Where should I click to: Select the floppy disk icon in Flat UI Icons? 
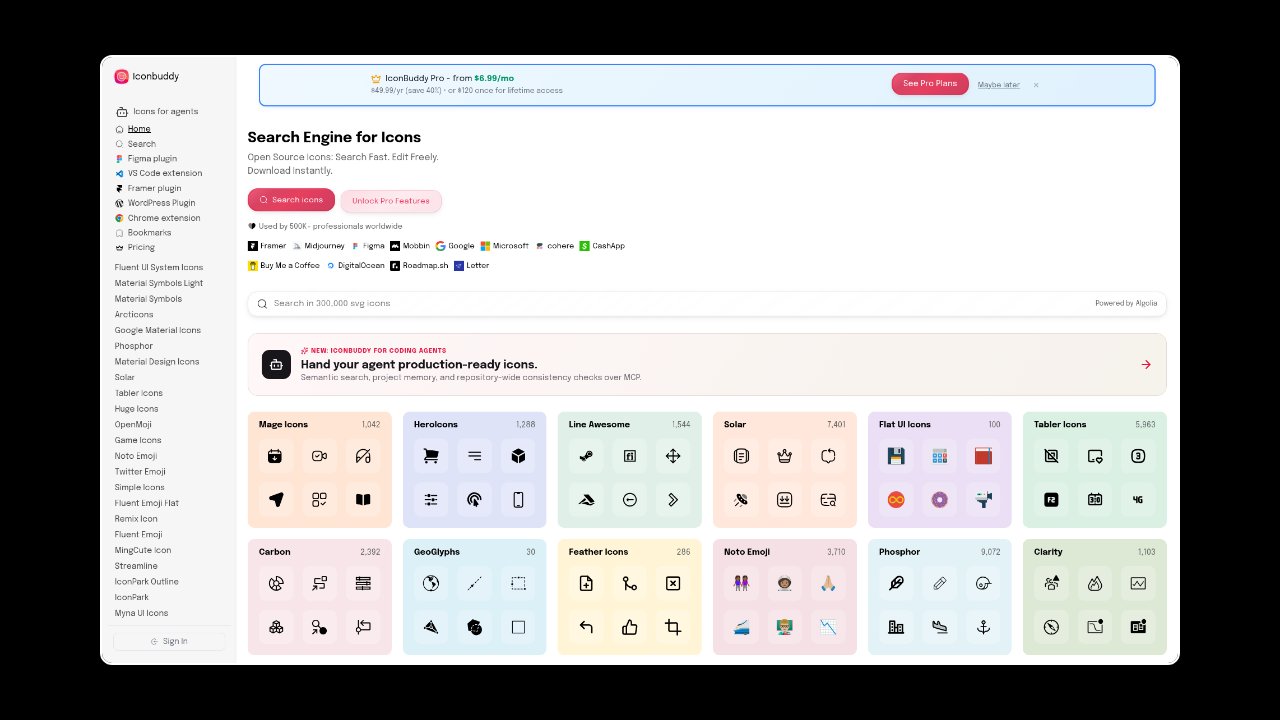click(x=896, y=456)
